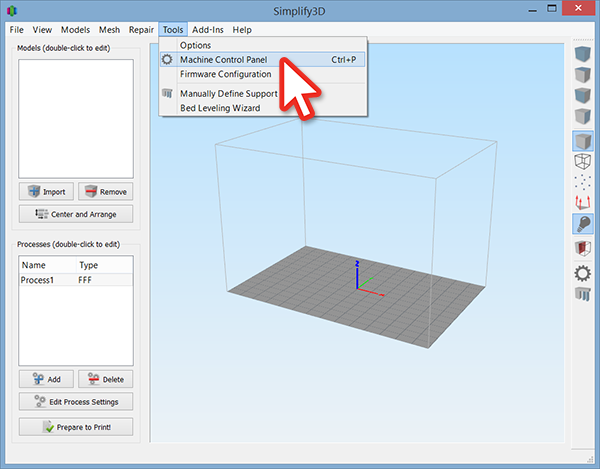Image resolution: width=600 pixels, height=469 pixels.
Task: Toggle point cloud display icon
Action: [x=583, y=182]
